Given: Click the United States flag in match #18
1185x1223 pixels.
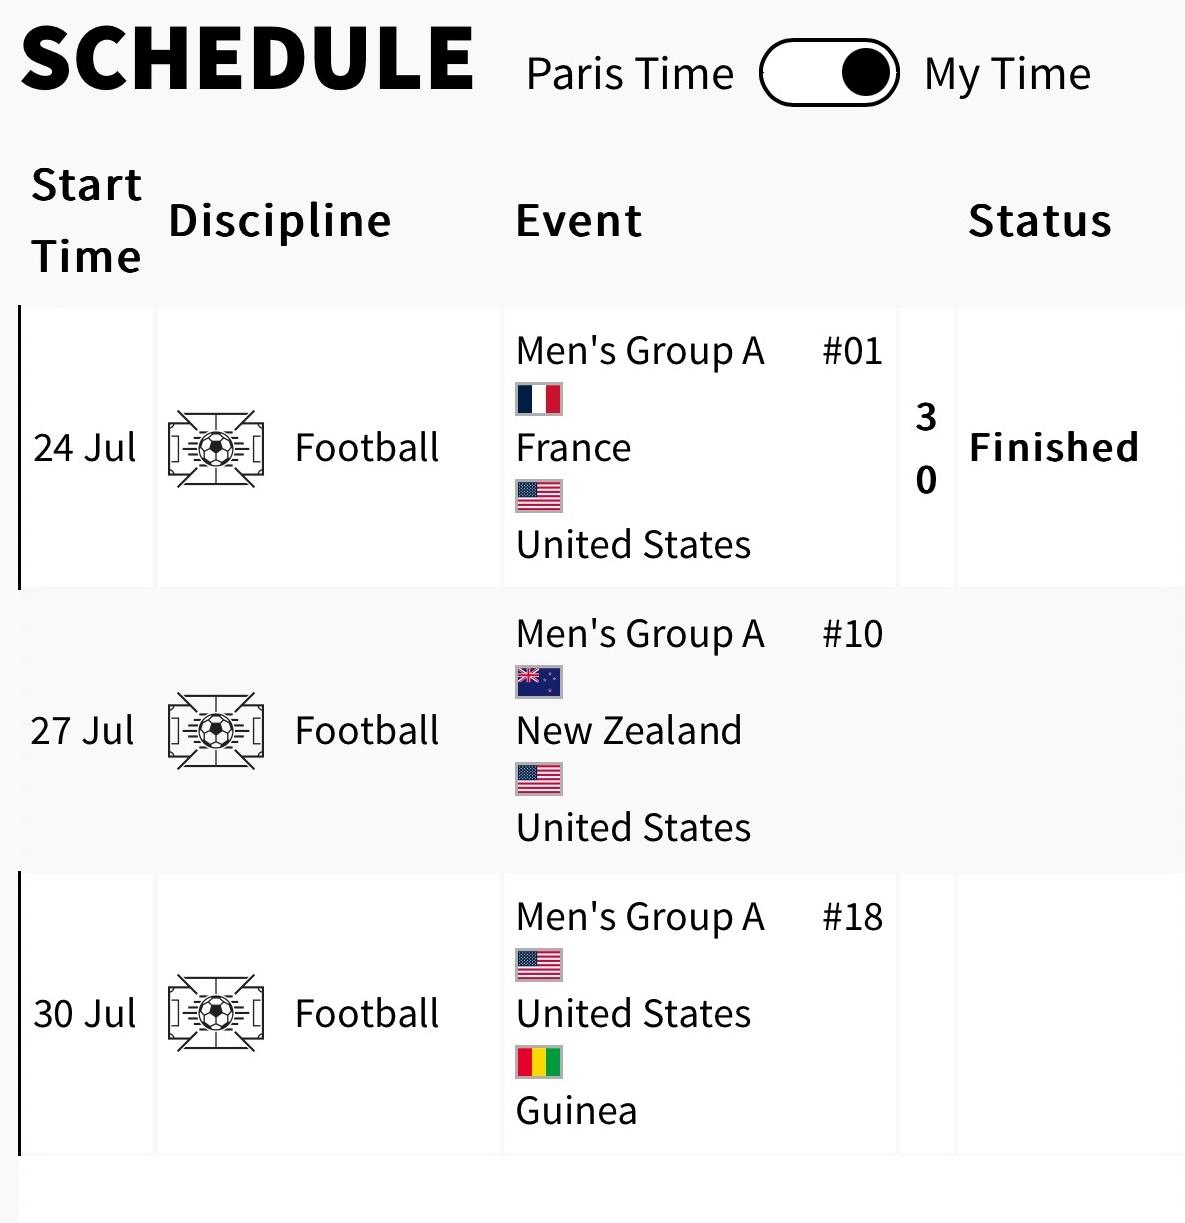Looking at the screenshot, I should [x=539, y=965].
